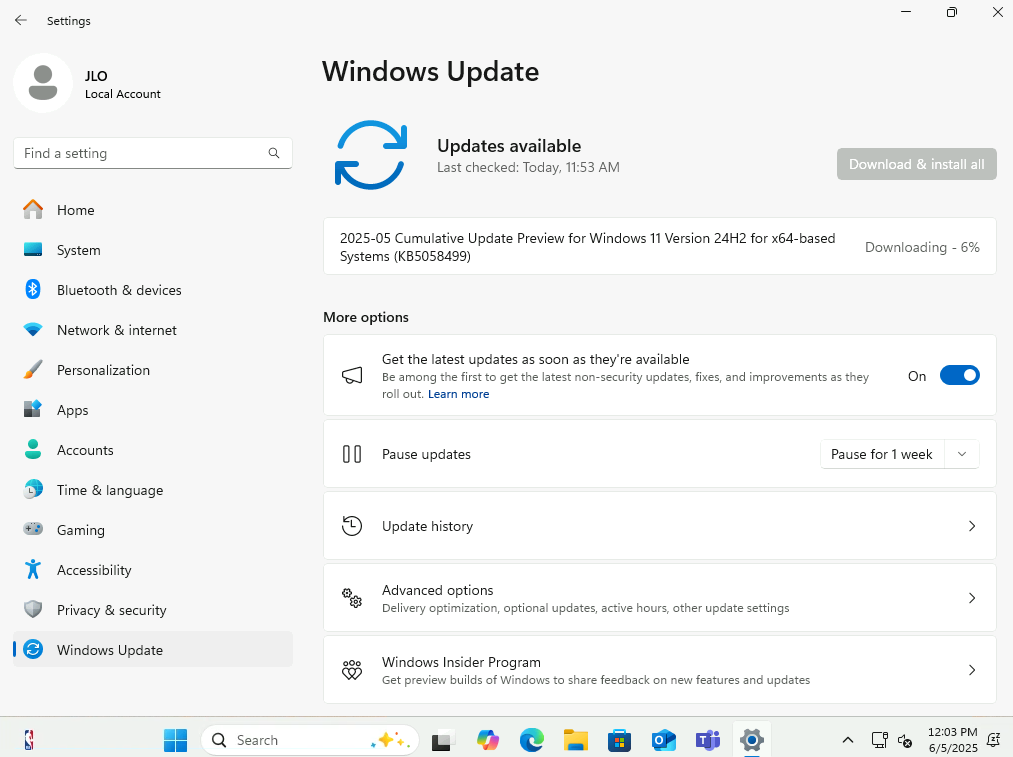The width and height of the screenshot is (1013, 757).
Task: Click the back arrow in Settings
Action: pyautogui.click(x=21, y=20)
